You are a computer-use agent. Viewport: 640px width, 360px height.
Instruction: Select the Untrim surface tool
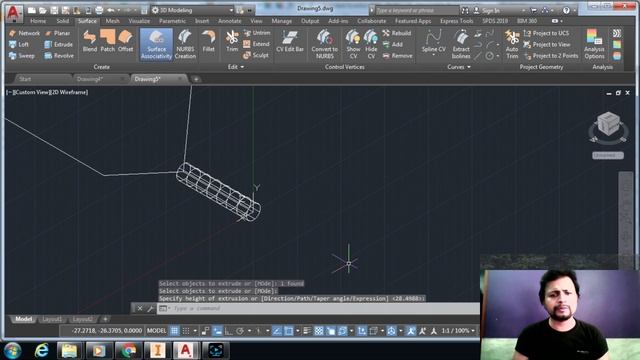coord(257,33)
